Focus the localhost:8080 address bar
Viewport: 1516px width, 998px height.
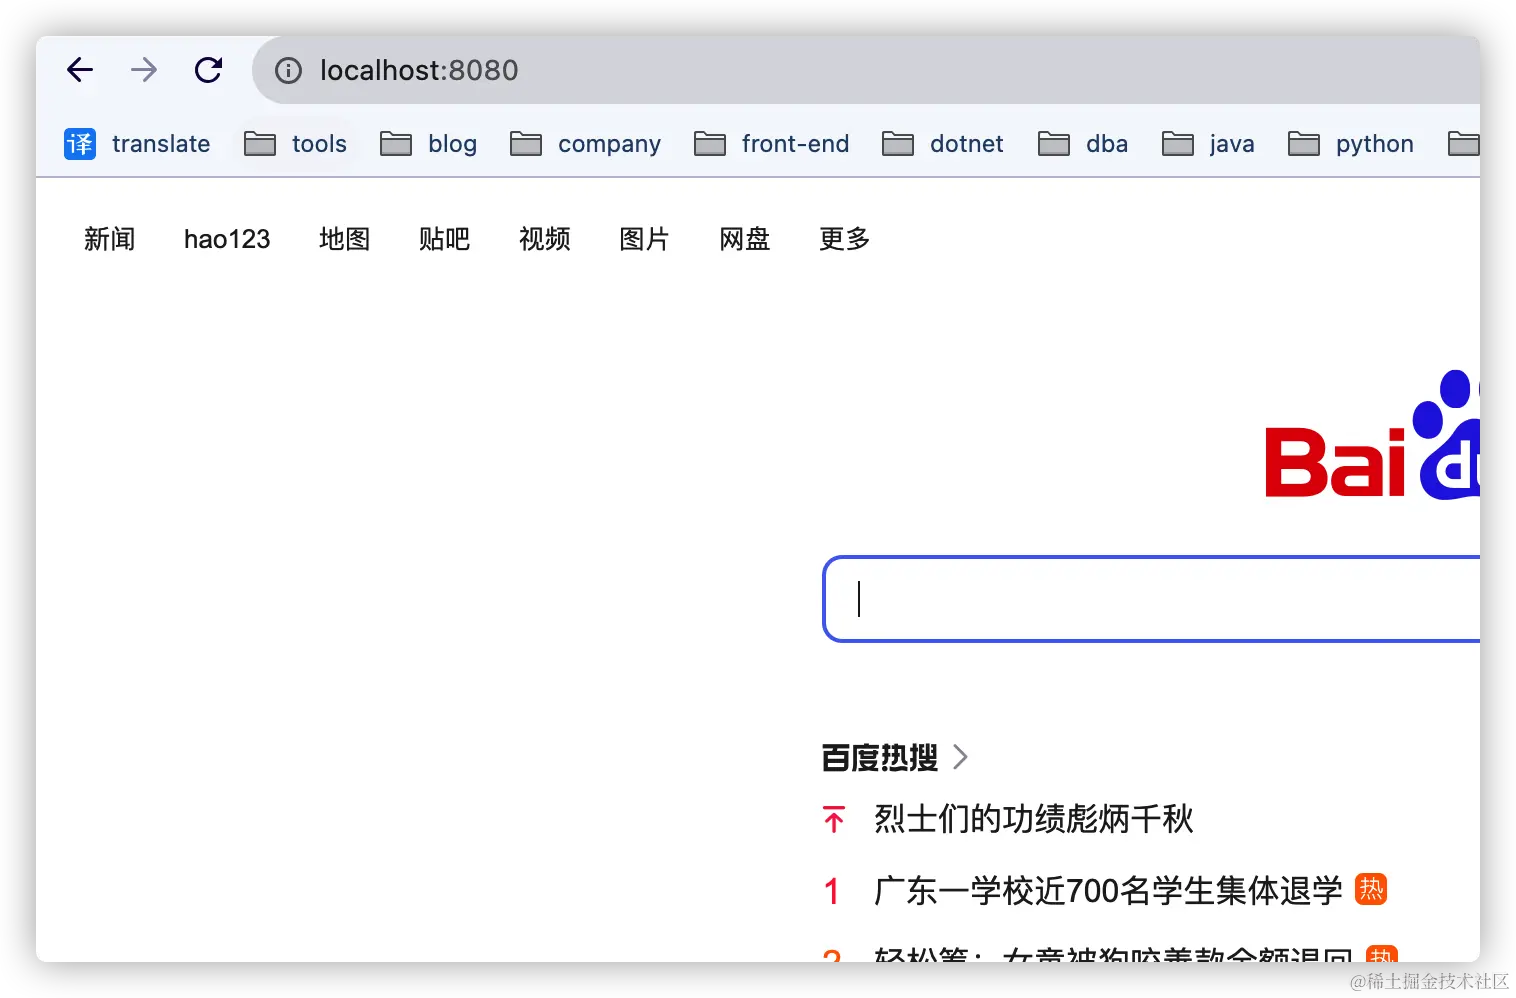pos(866,70)
